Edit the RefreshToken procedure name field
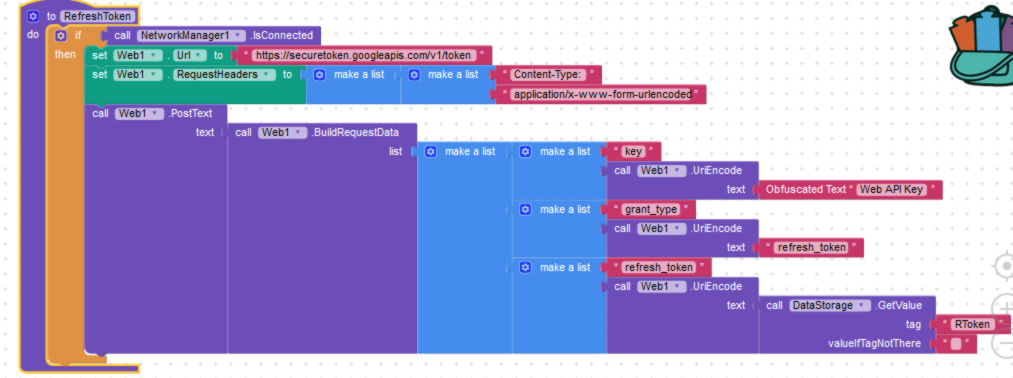 point(98,16)
